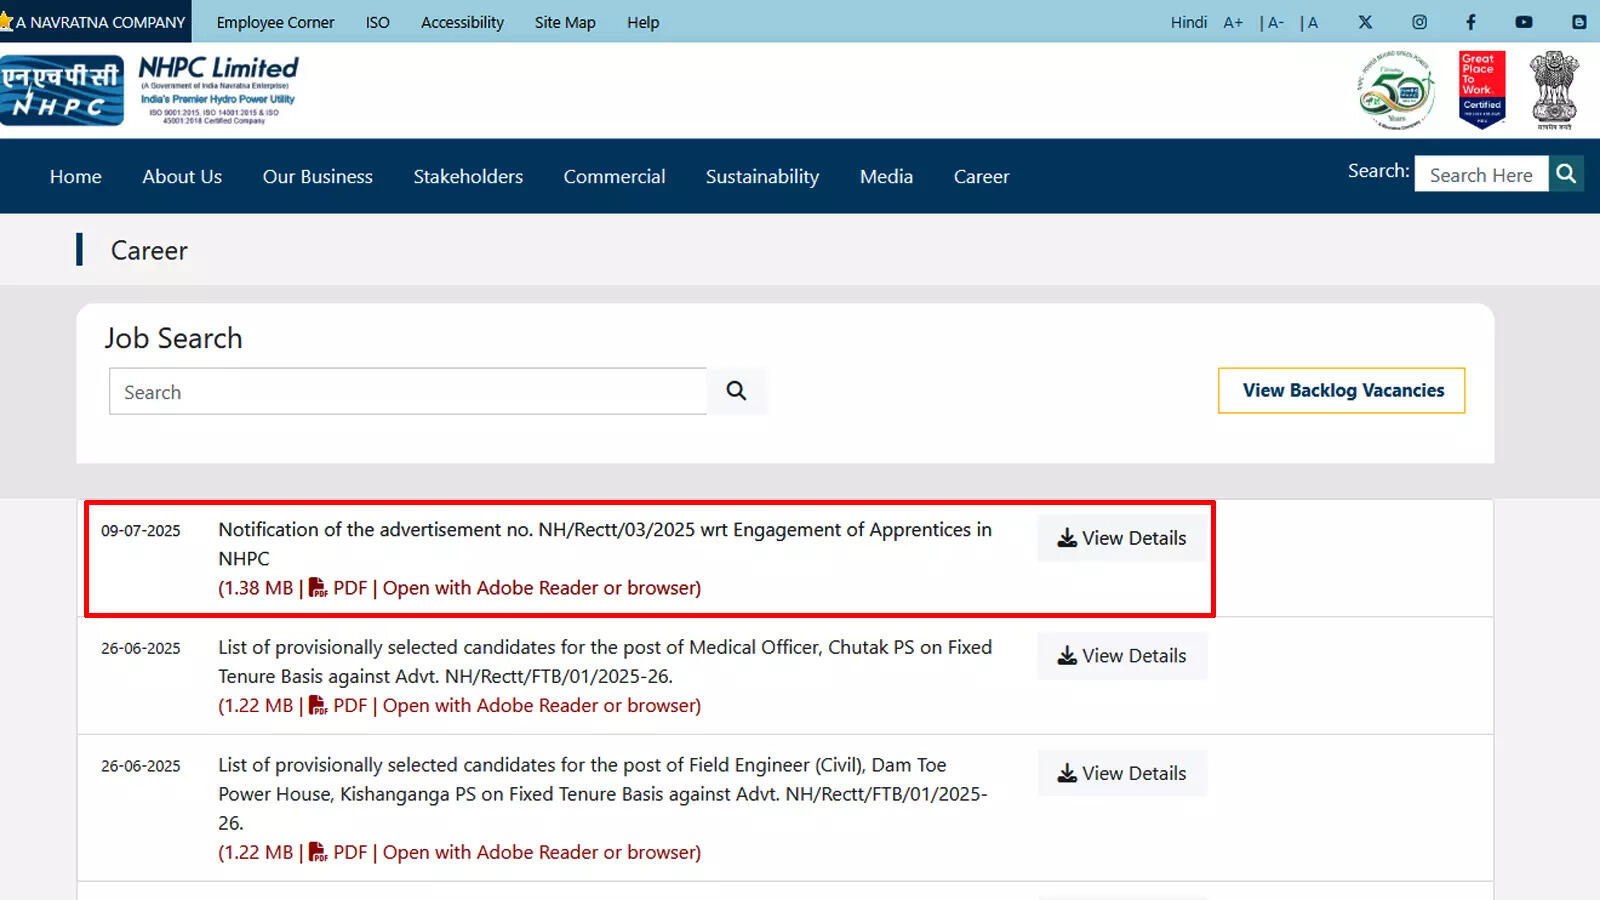The image size is (1600, 900).
Task: Click NHPC Limited company name text
Action: coord(218,68)
